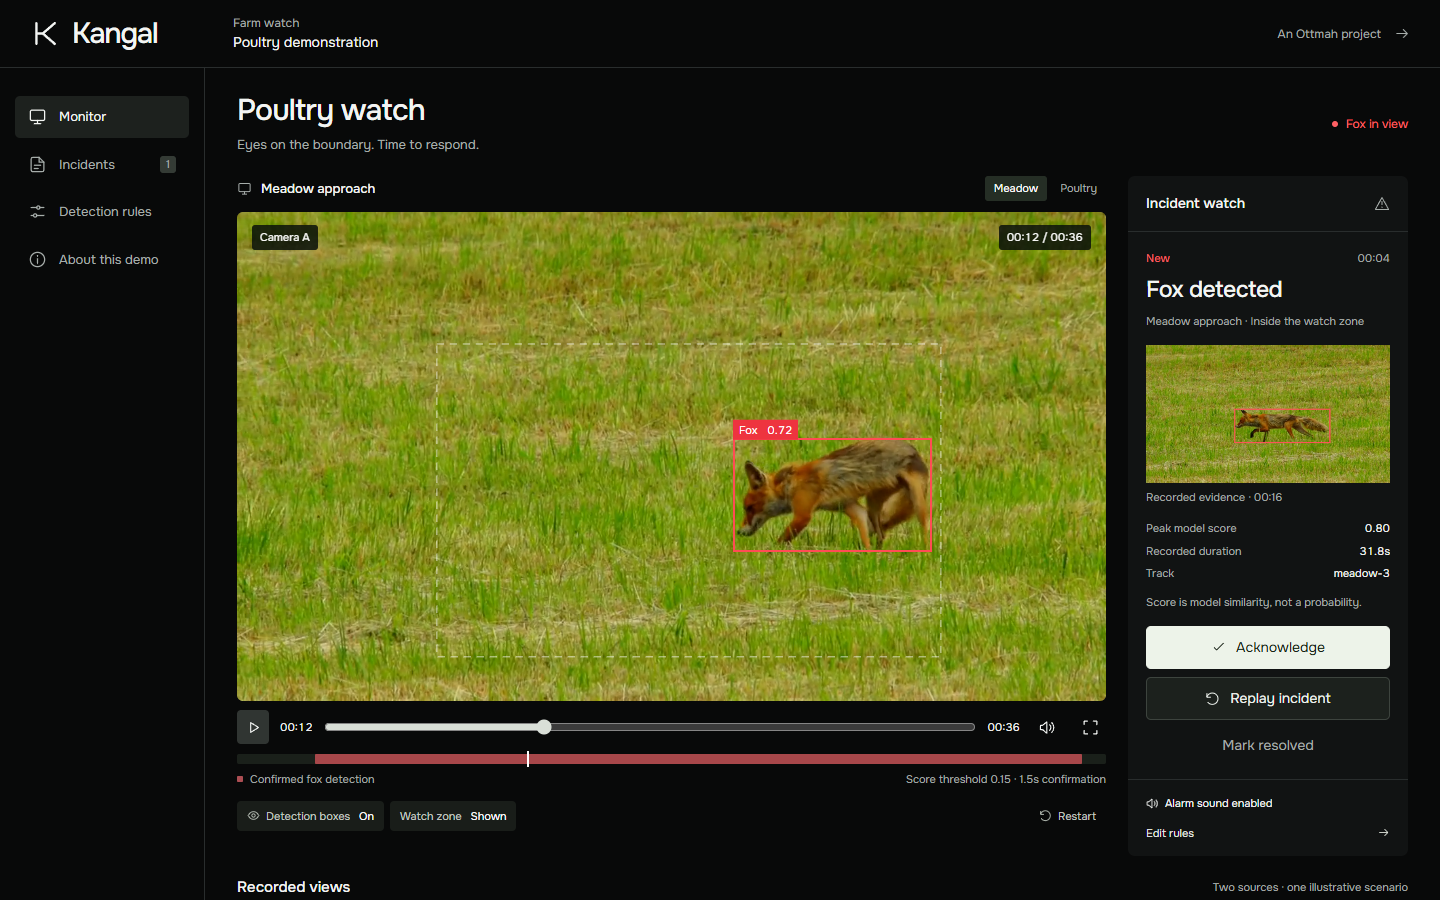Replay the incident
The height and width of the screenshot is (900, 1440).
1268,699
